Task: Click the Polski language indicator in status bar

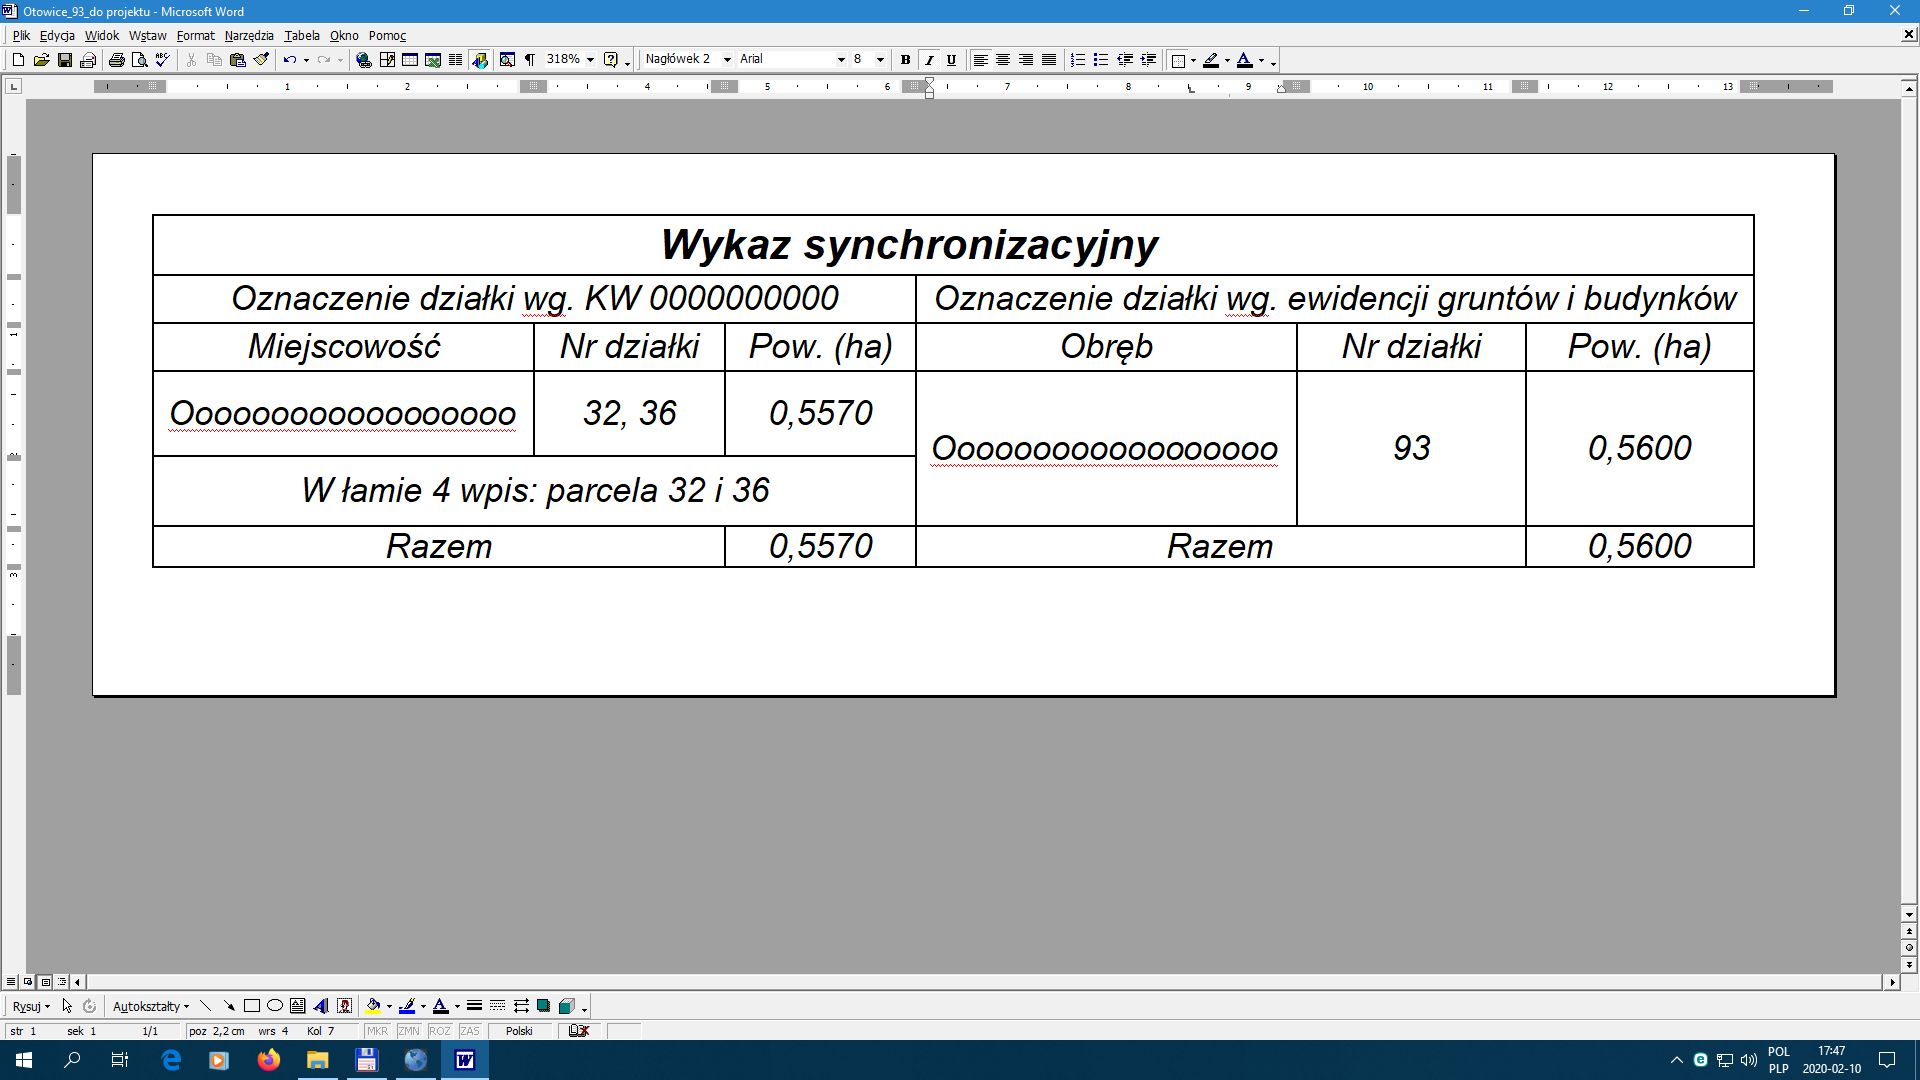Action: (x=519, y=1031)
